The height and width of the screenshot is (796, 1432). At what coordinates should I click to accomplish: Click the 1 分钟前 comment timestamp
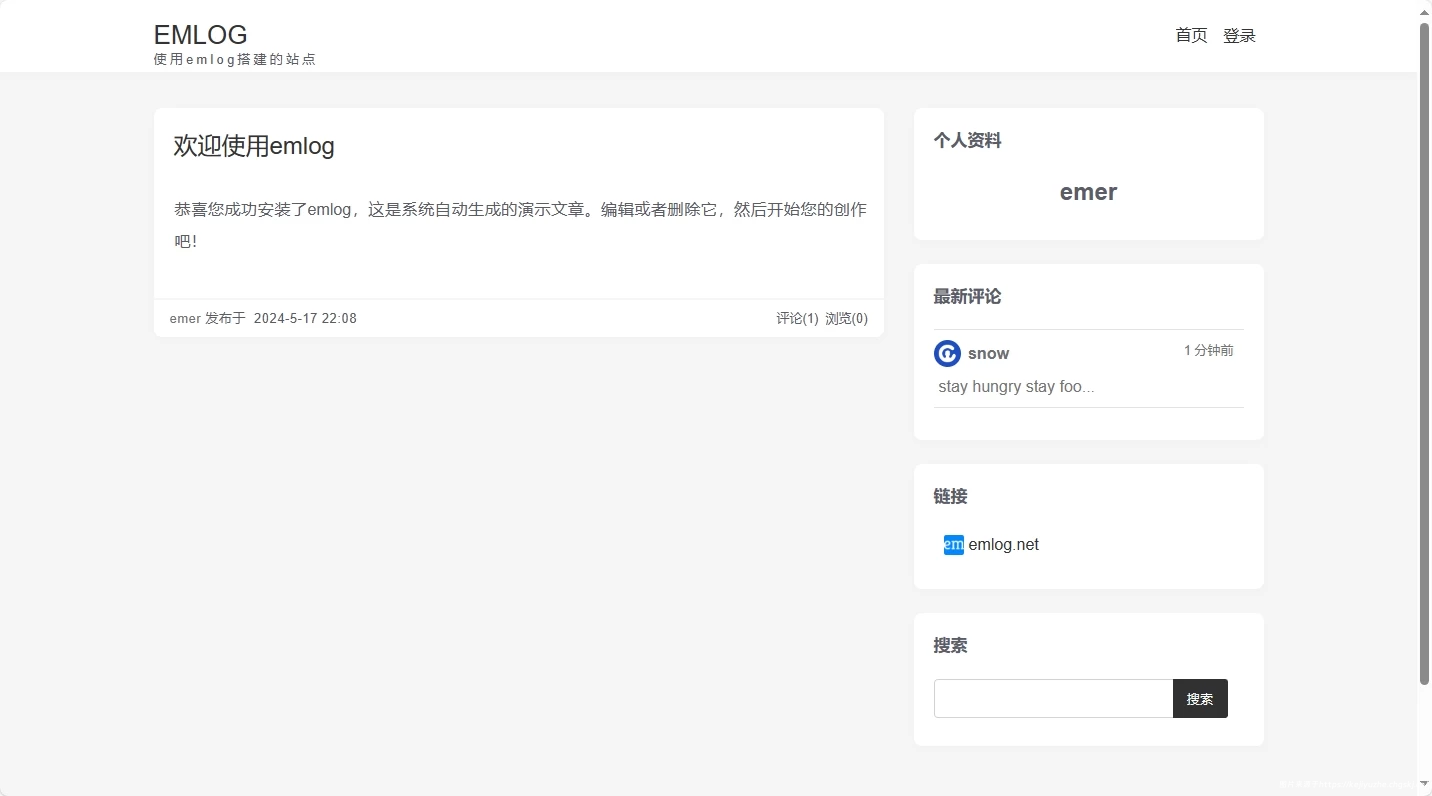[x=1208, y=351]
